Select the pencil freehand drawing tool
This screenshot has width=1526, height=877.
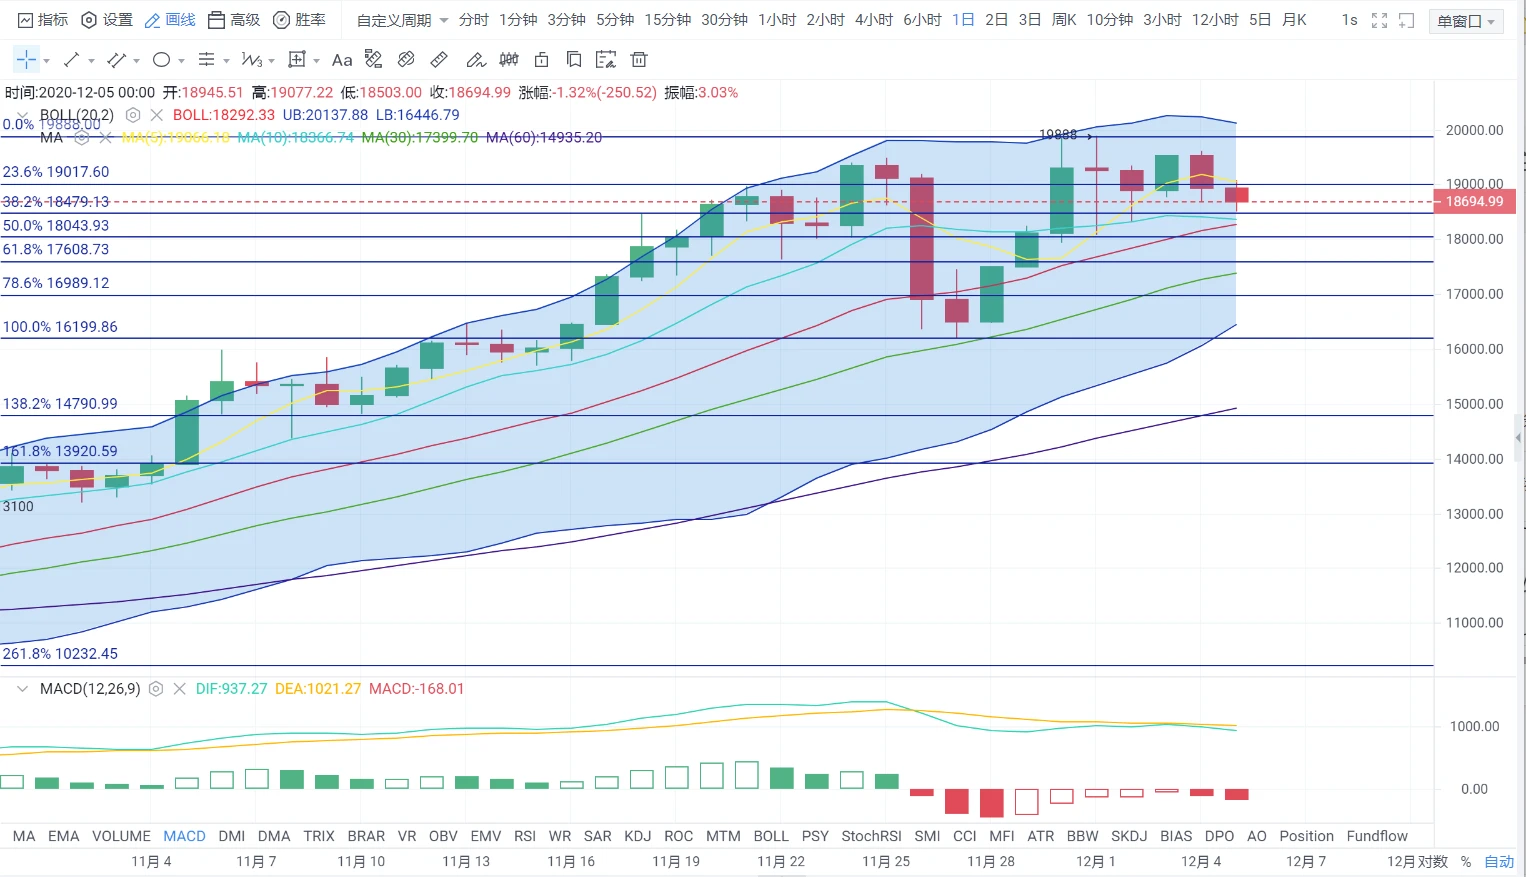(x=476, y=60)
